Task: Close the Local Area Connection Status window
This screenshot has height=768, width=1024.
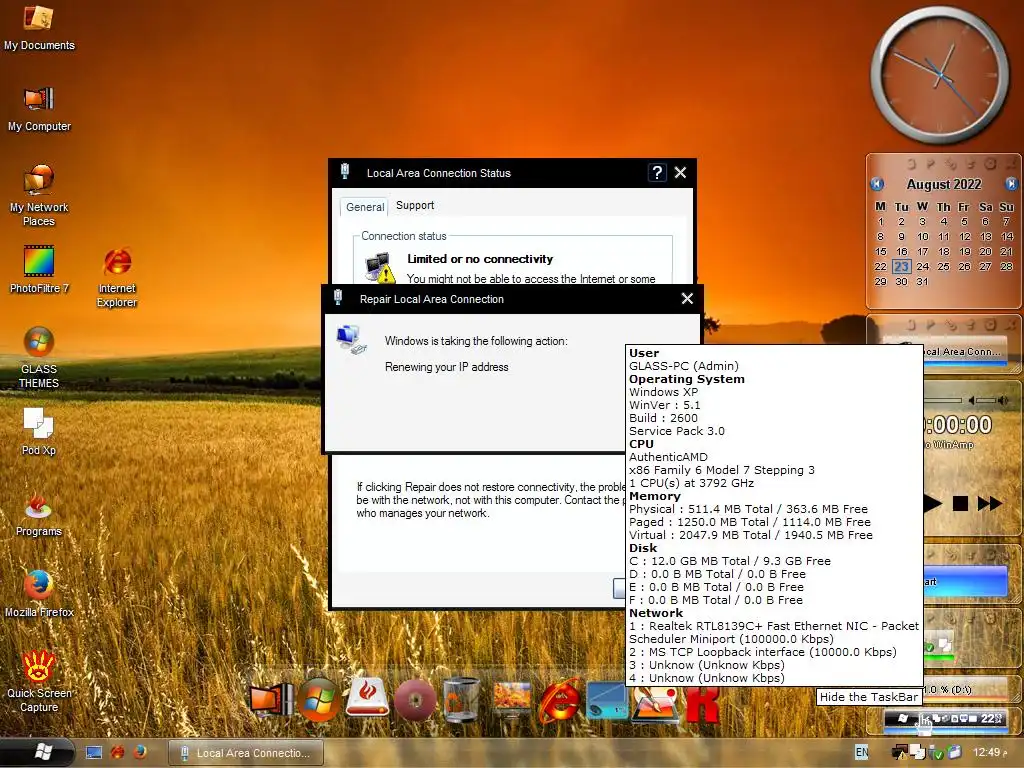Action: [680, 172]
